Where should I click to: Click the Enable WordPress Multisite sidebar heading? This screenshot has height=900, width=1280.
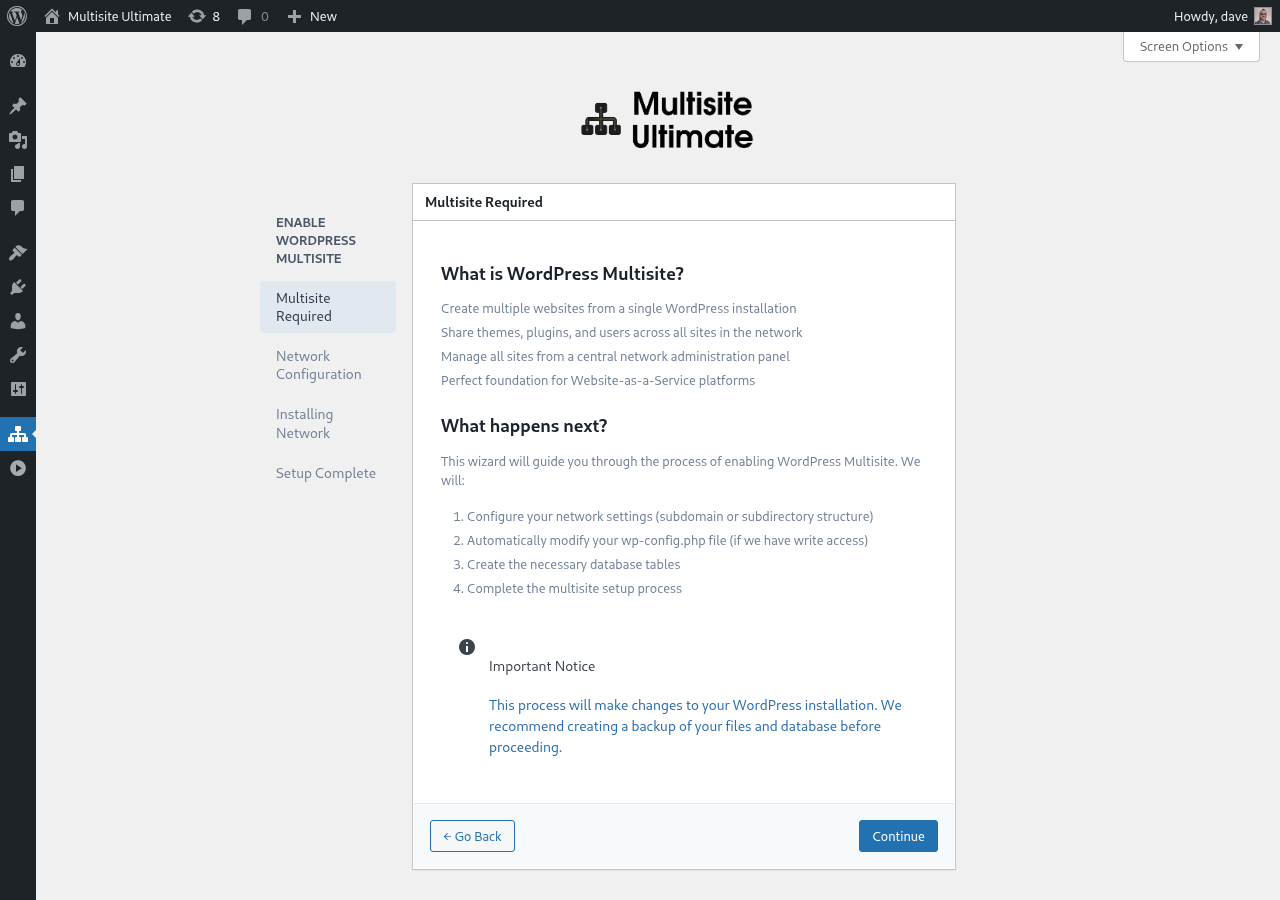[x=316, y=240]
